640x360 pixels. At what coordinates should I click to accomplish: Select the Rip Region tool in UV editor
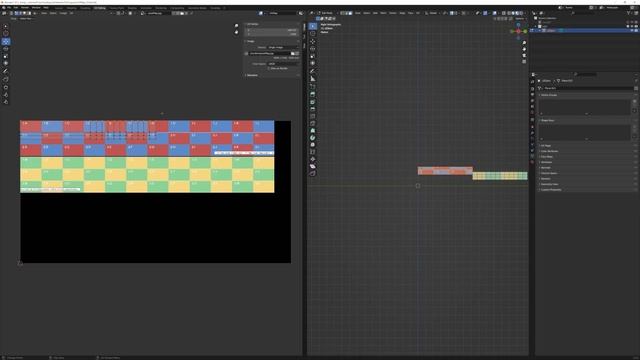[x=6, y=79]
